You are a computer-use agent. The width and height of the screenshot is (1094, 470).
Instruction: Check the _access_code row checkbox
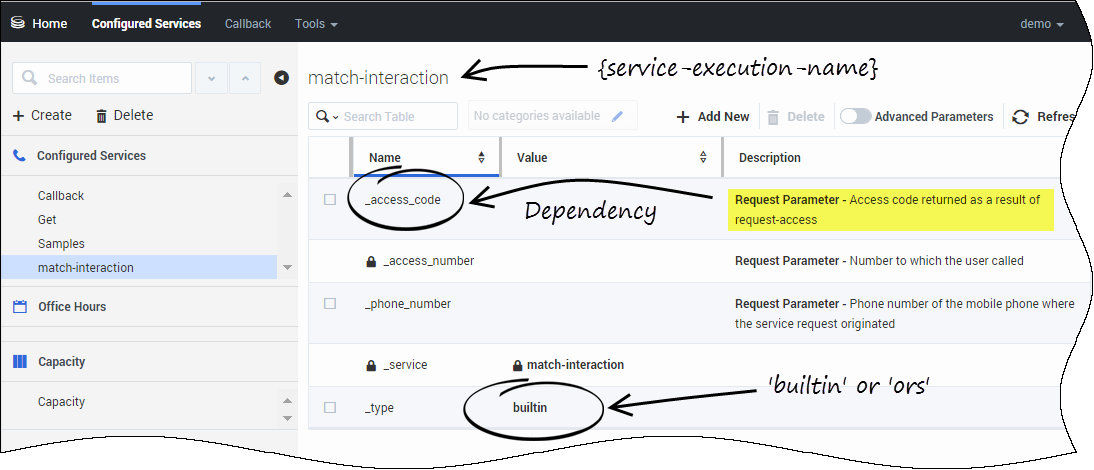[x=330, y=200]
